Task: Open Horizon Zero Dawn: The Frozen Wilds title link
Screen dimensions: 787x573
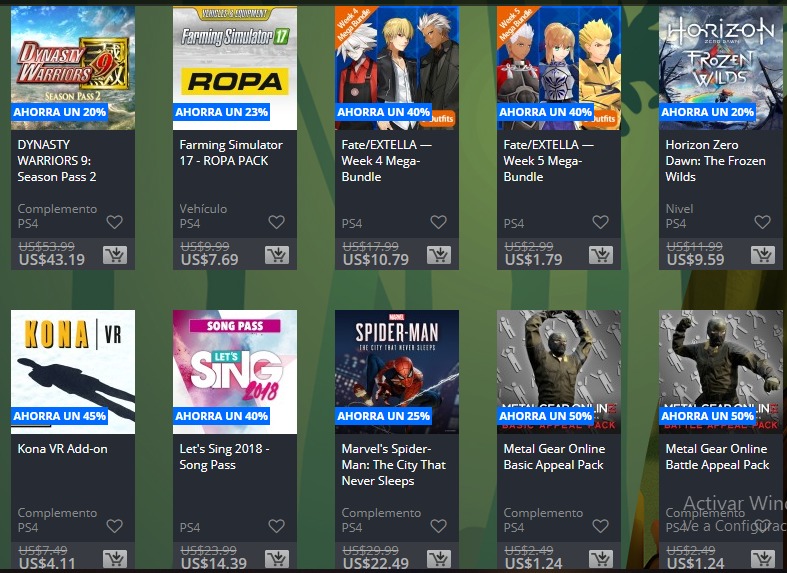Action: click(x=715, y=161)
